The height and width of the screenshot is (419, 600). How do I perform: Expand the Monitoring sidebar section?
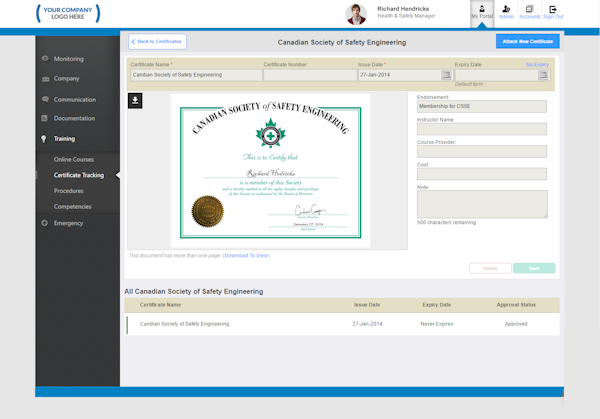68,59
